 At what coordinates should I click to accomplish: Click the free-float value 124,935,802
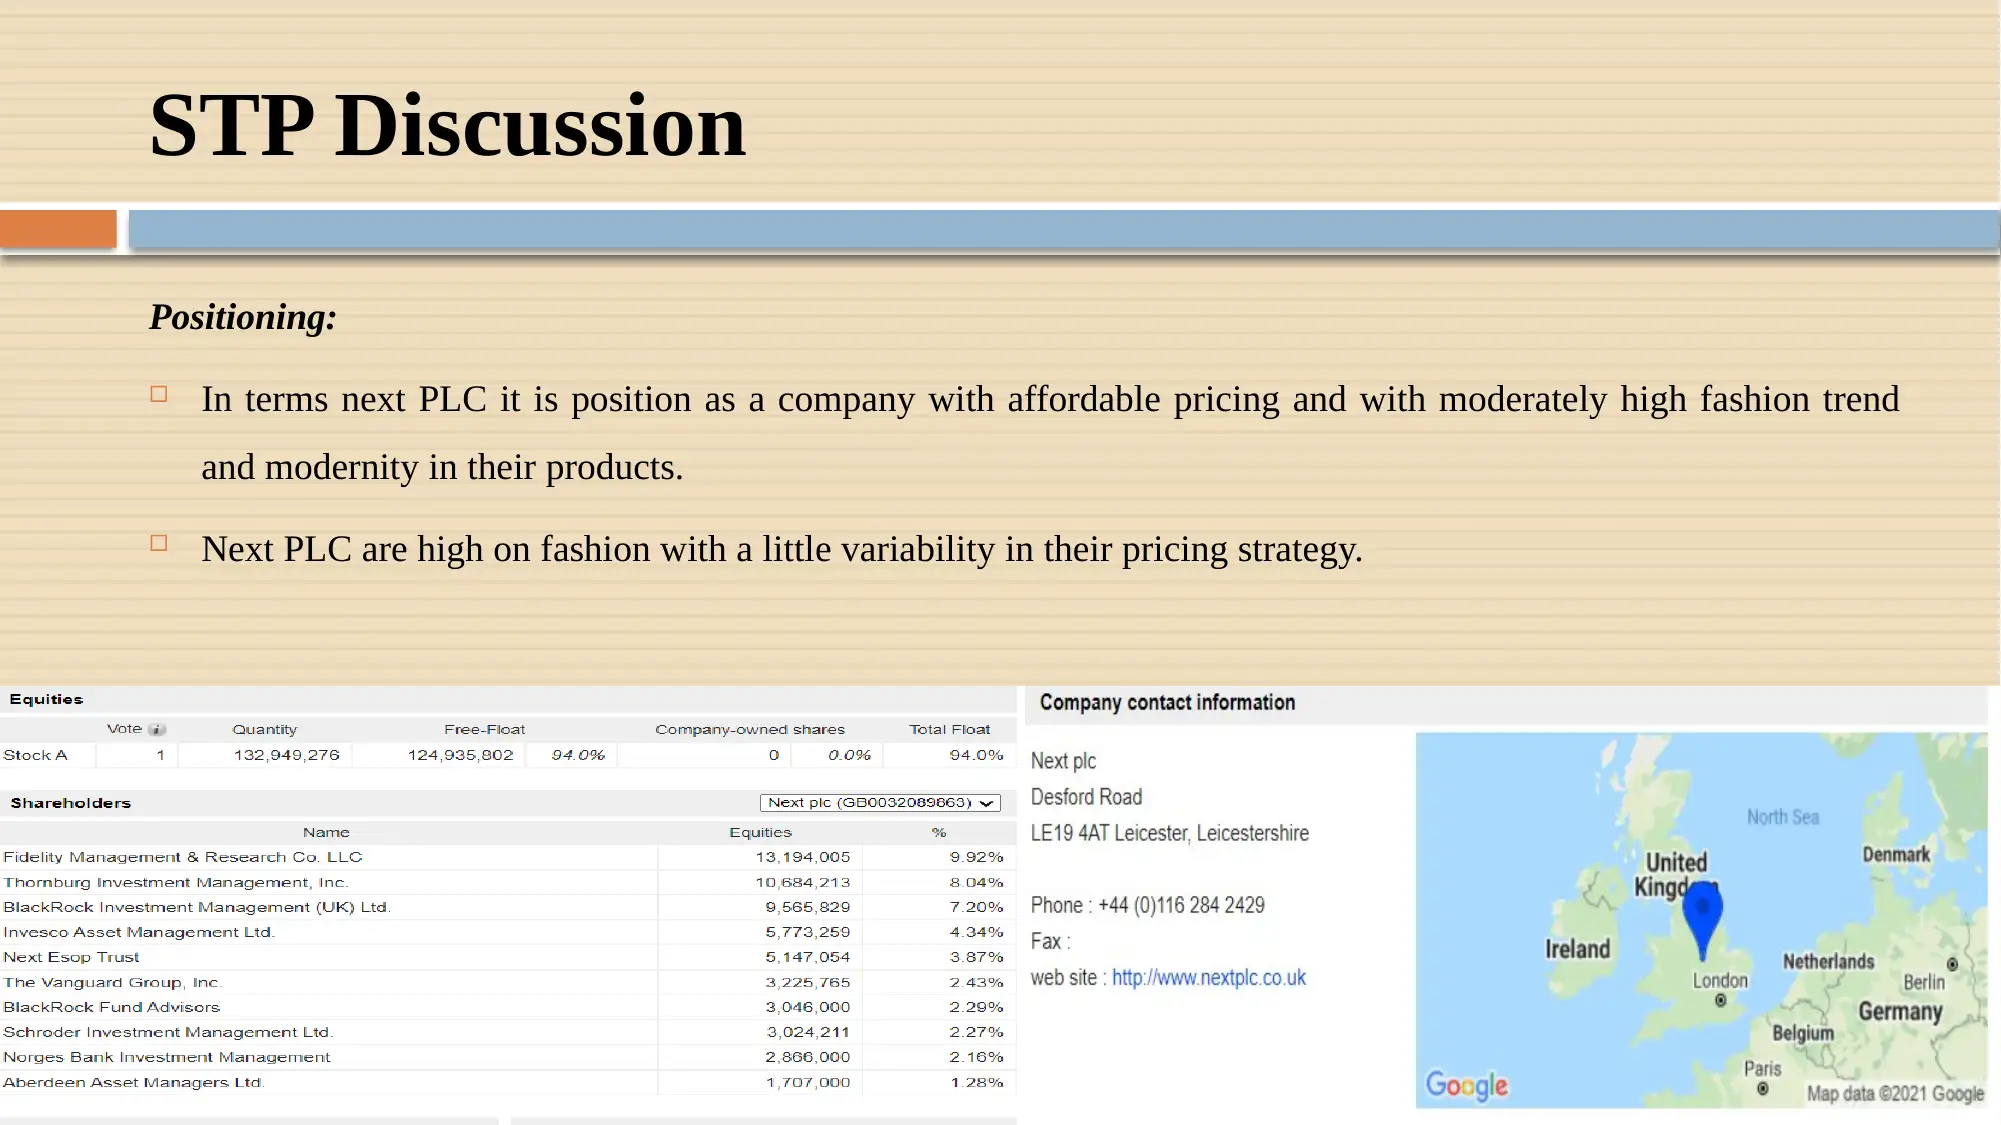pos(461,755)
